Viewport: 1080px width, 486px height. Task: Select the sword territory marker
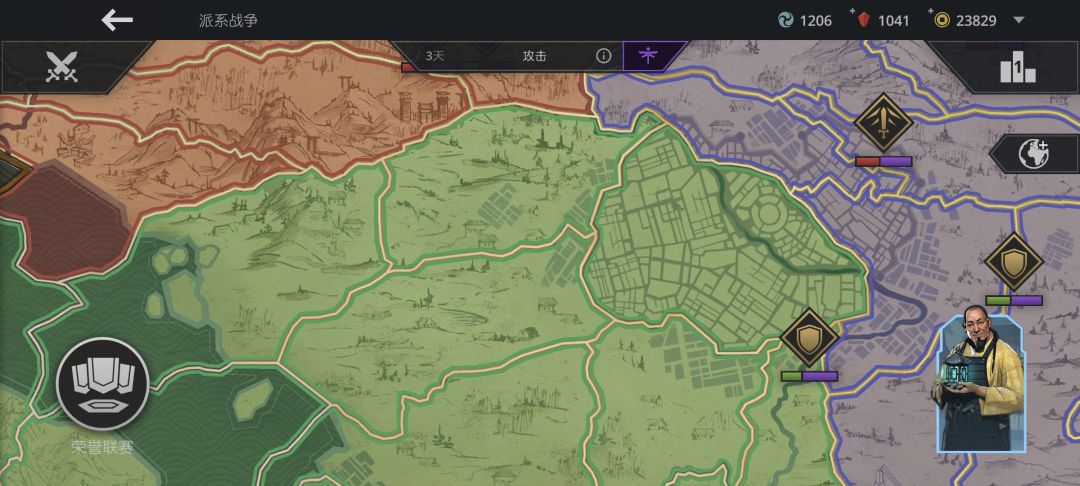click(x=884, y=123)
